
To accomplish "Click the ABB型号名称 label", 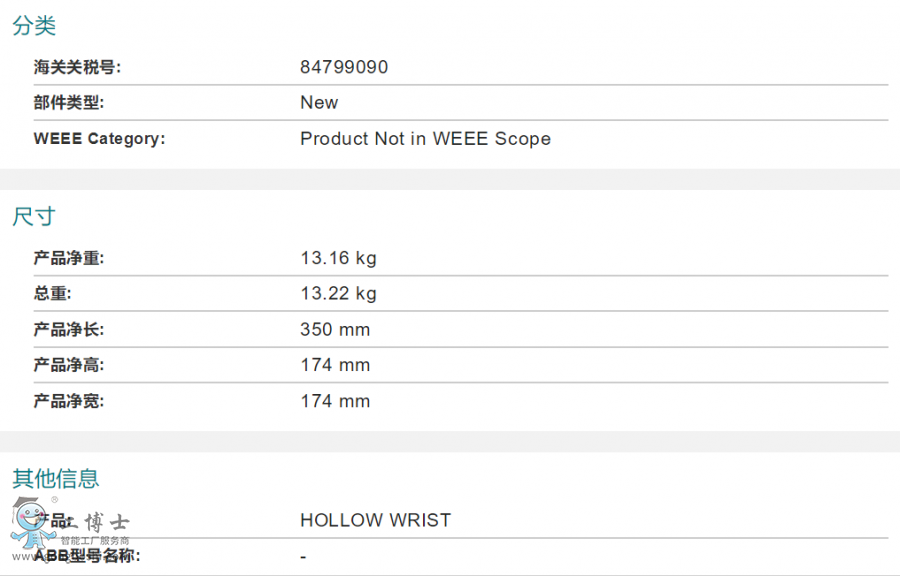I will (x=87, y=556).
